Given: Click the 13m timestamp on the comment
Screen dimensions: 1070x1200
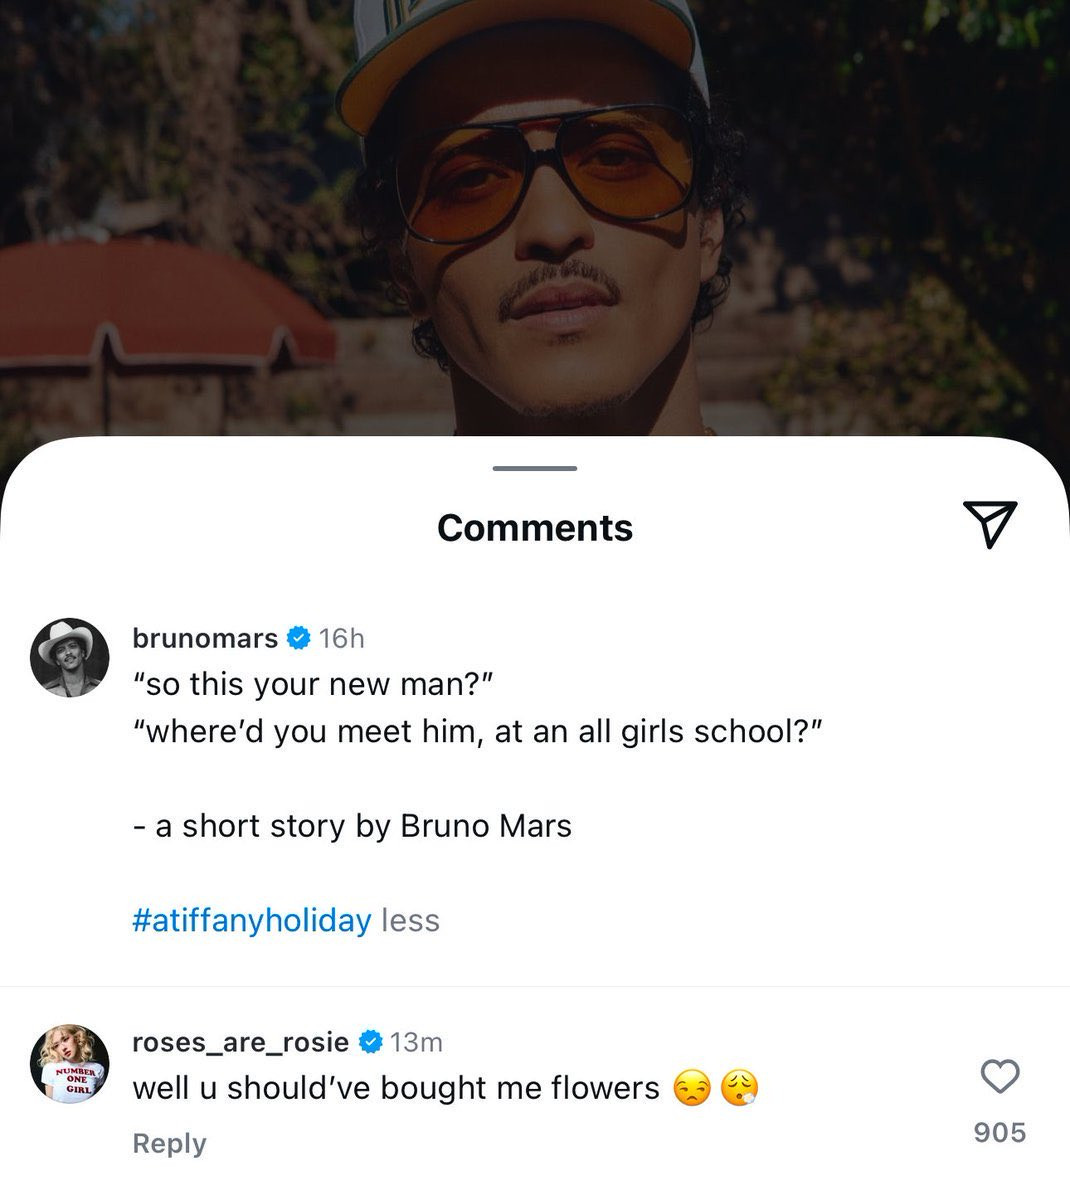Looking at the screenshot, I should 415,1042.
